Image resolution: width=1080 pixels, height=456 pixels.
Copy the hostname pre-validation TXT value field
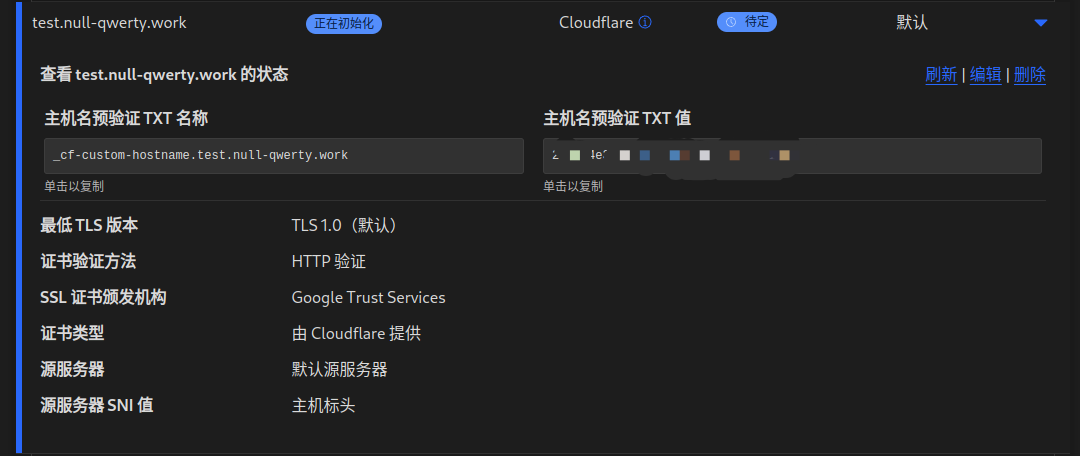point(792,156)
